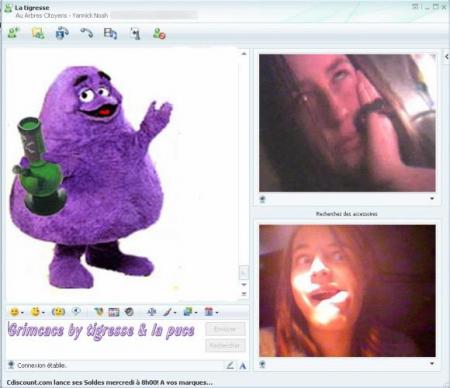Viewport: 450px width, 388px height.
Task: Click the green swirl icon in message toolbar
Action: coord(98,312)
